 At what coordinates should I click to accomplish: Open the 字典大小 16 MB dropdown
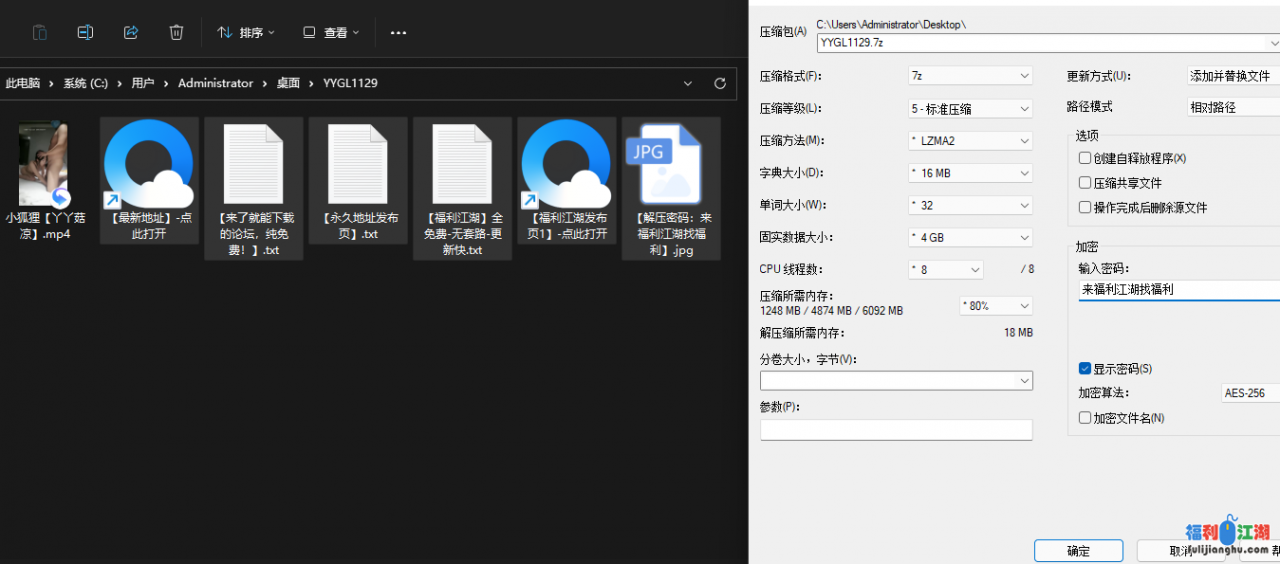tap(969, 173)
